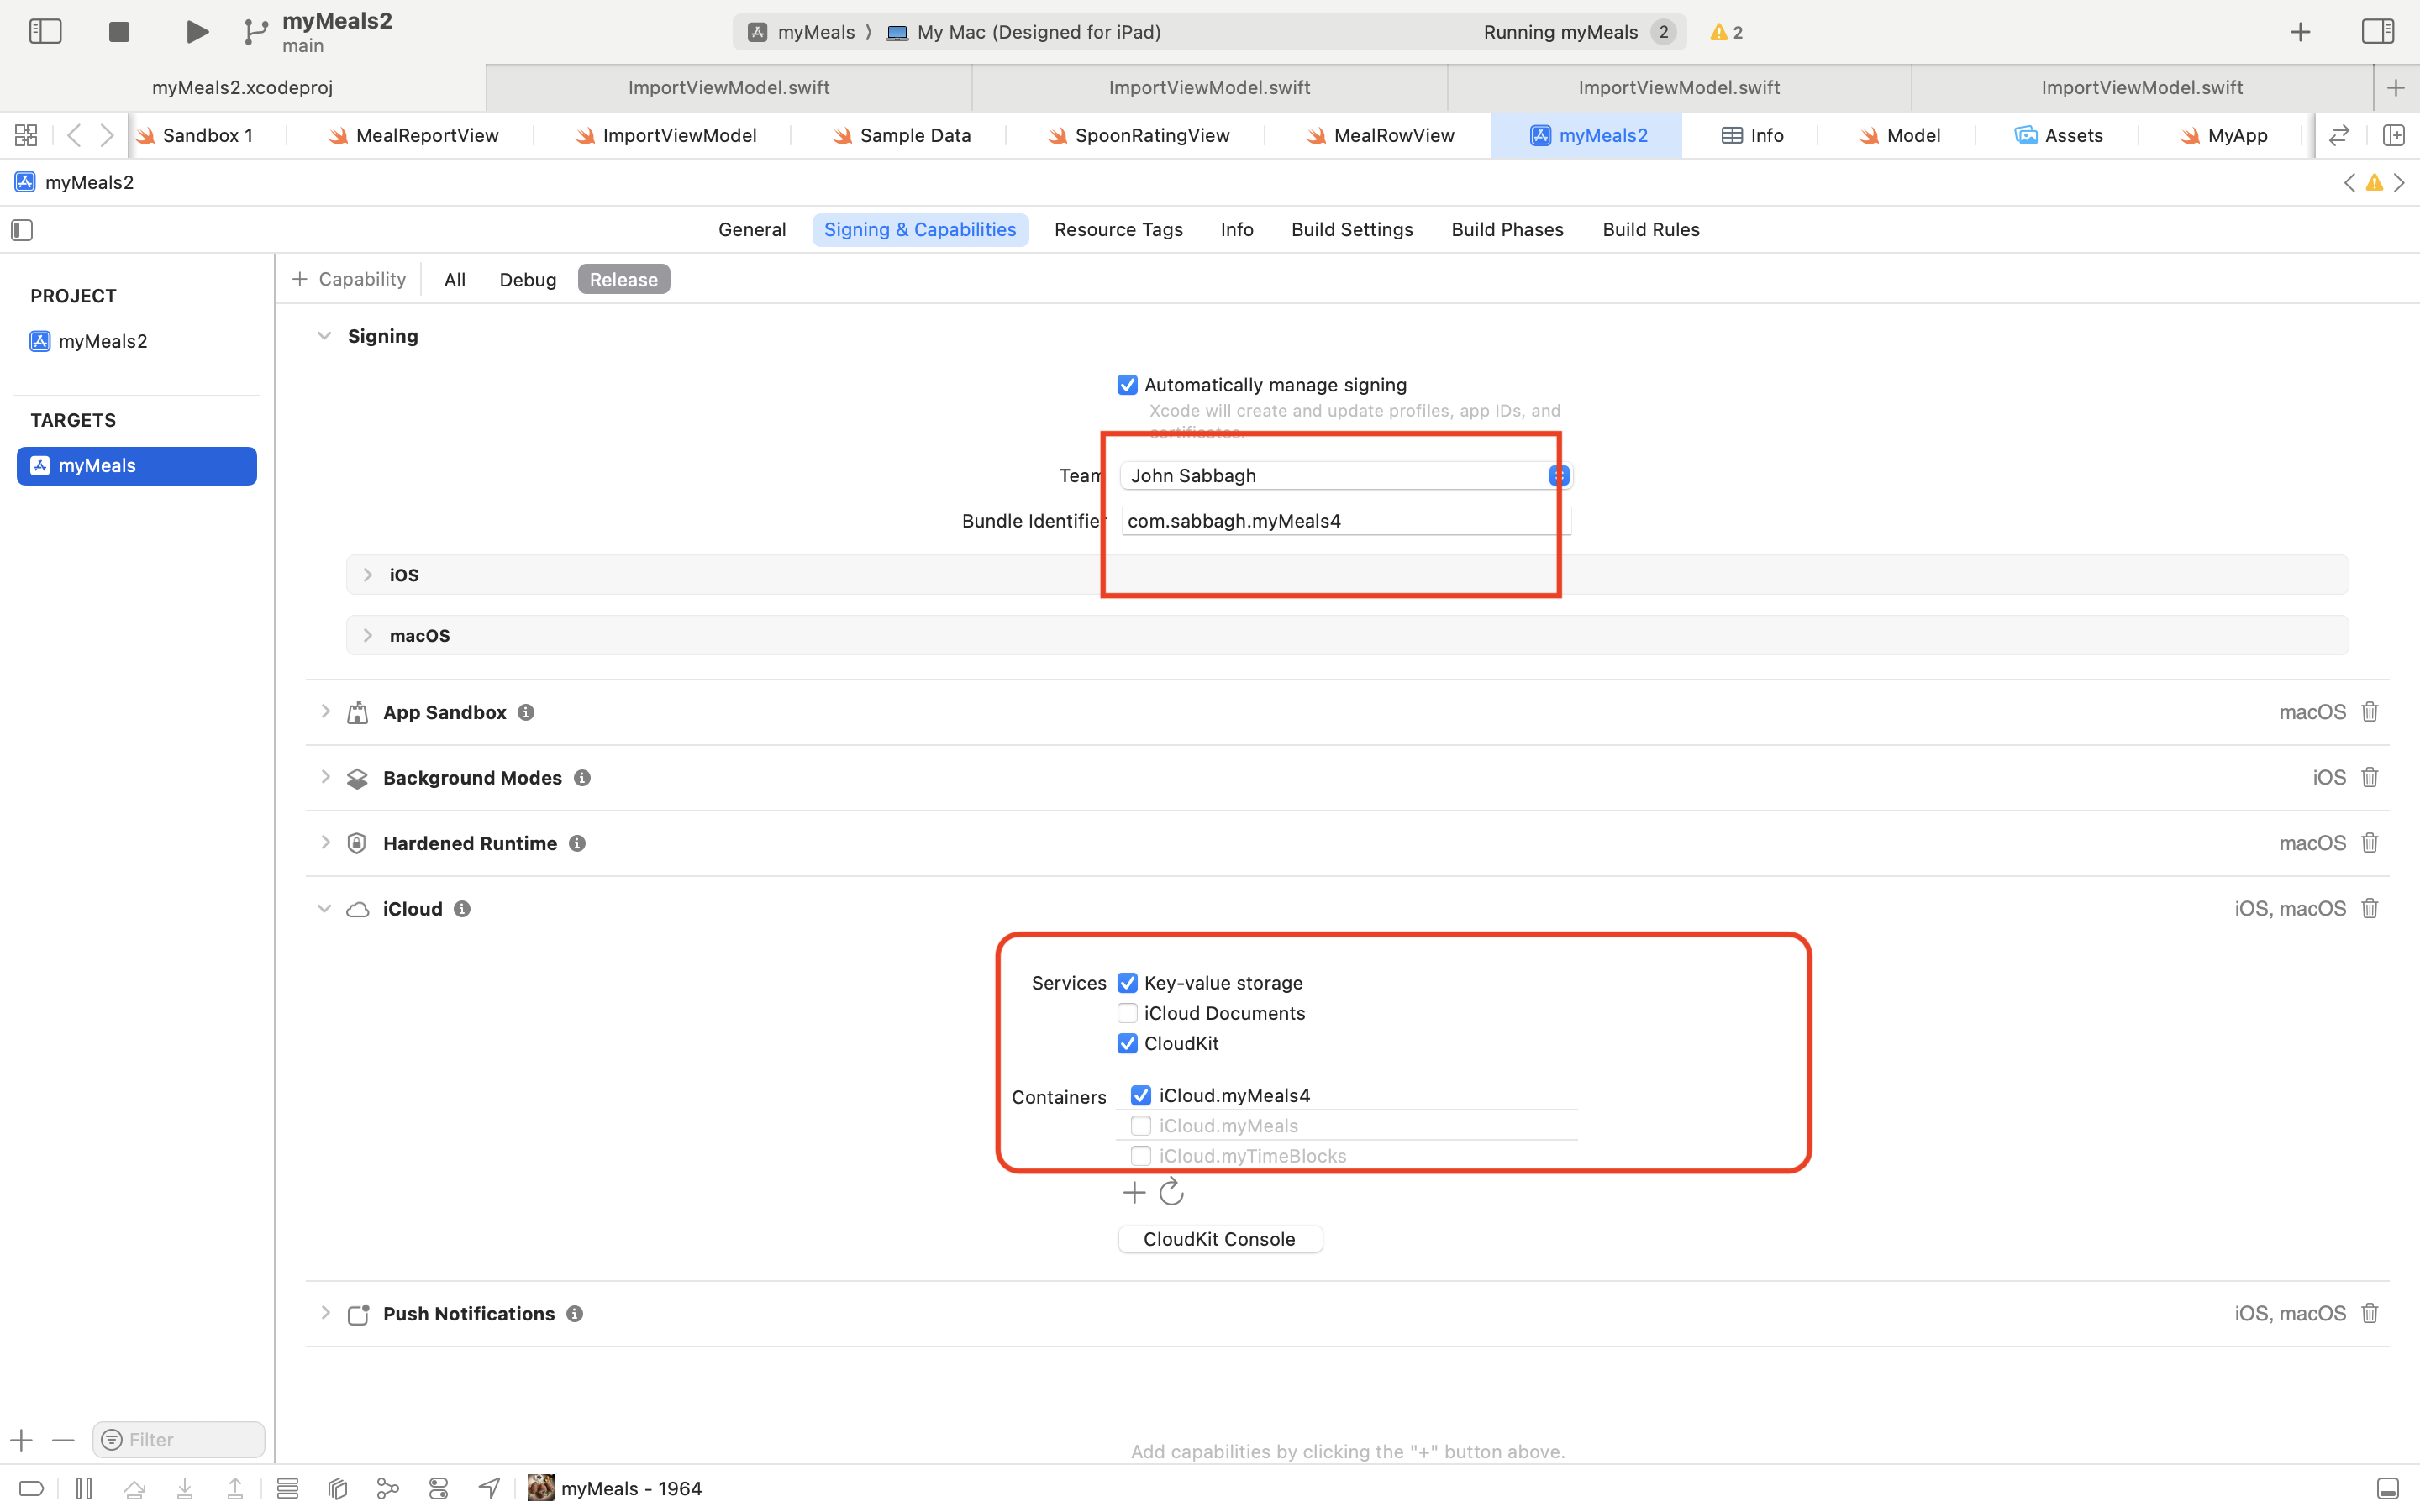The image size is (2420, 1512).
Task: Delete the App Sandbox capability
Action: (2370, 712)
